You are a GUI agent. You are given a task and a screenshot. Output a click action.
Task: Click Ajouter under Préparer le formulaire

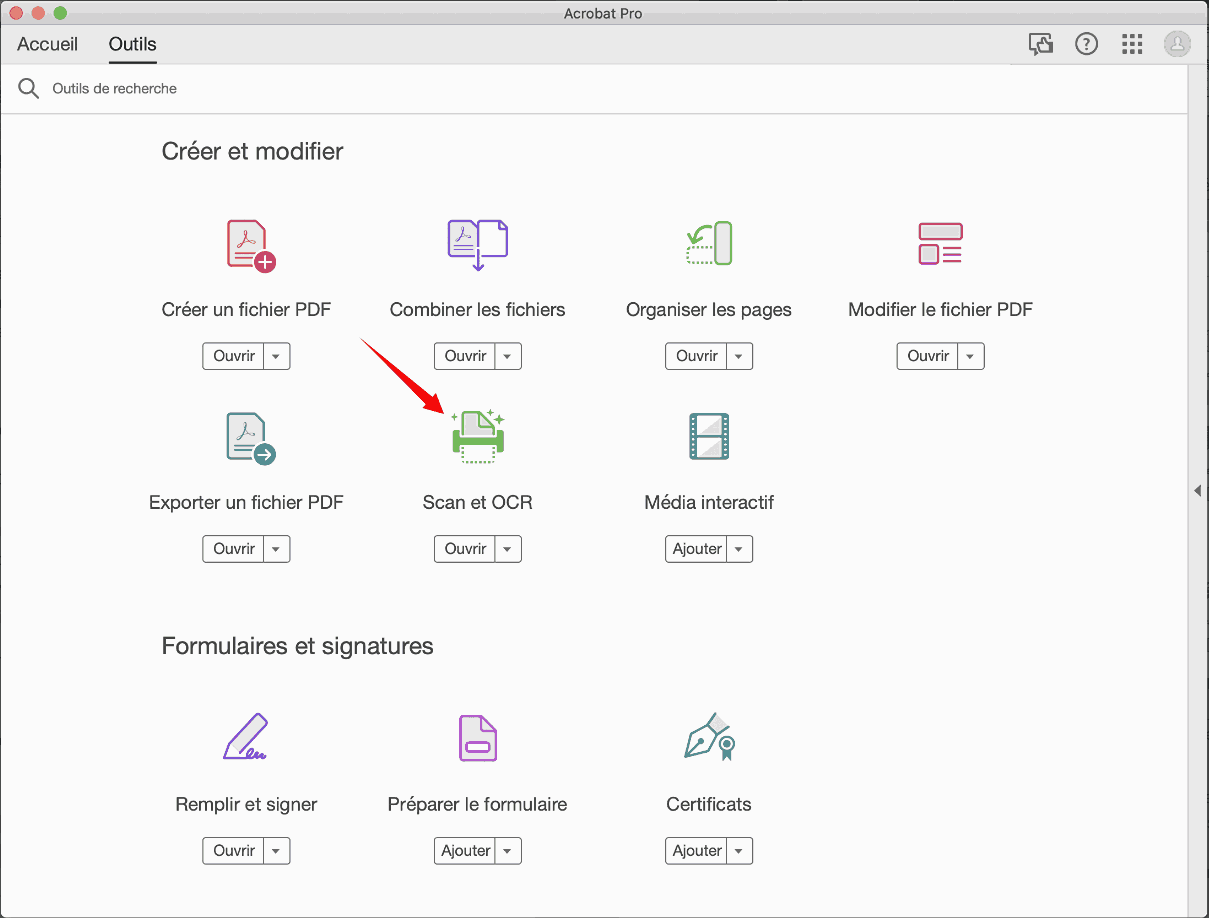(x=465, y=851)
